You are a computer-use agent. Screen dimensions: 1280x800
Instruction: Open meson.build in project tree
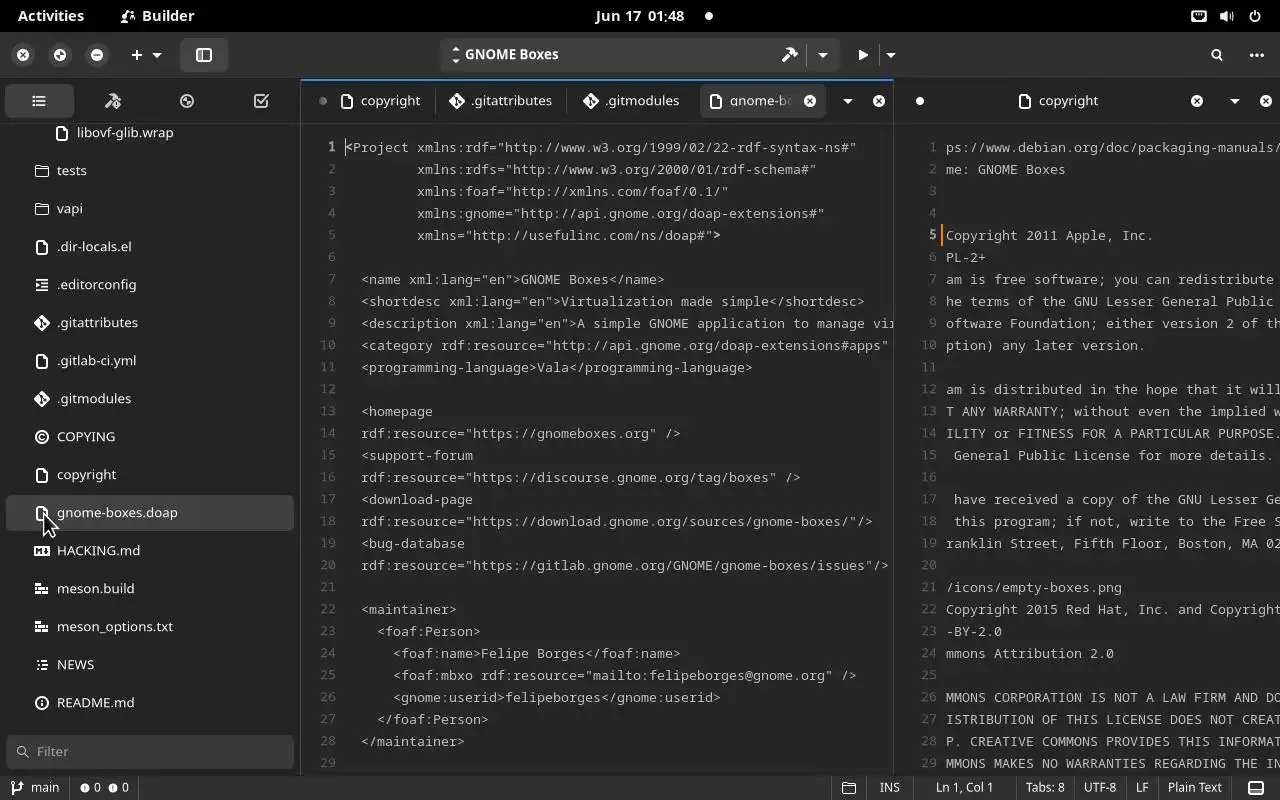tap(150, 589)
